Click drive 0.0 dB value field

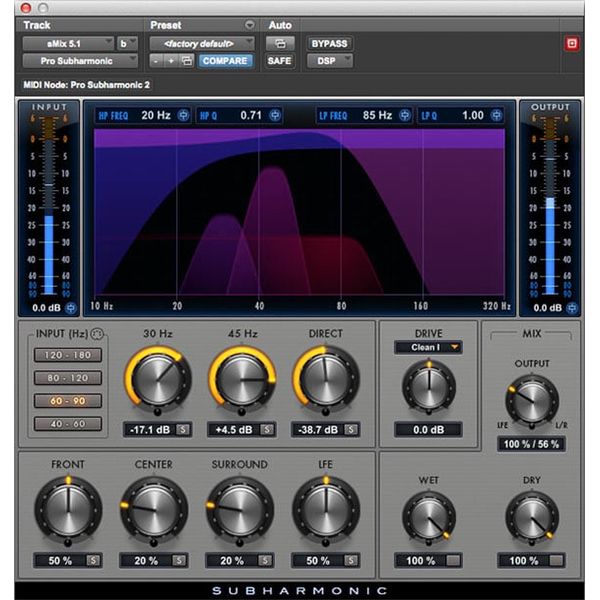pyautogui.click(x=428, y=430)
